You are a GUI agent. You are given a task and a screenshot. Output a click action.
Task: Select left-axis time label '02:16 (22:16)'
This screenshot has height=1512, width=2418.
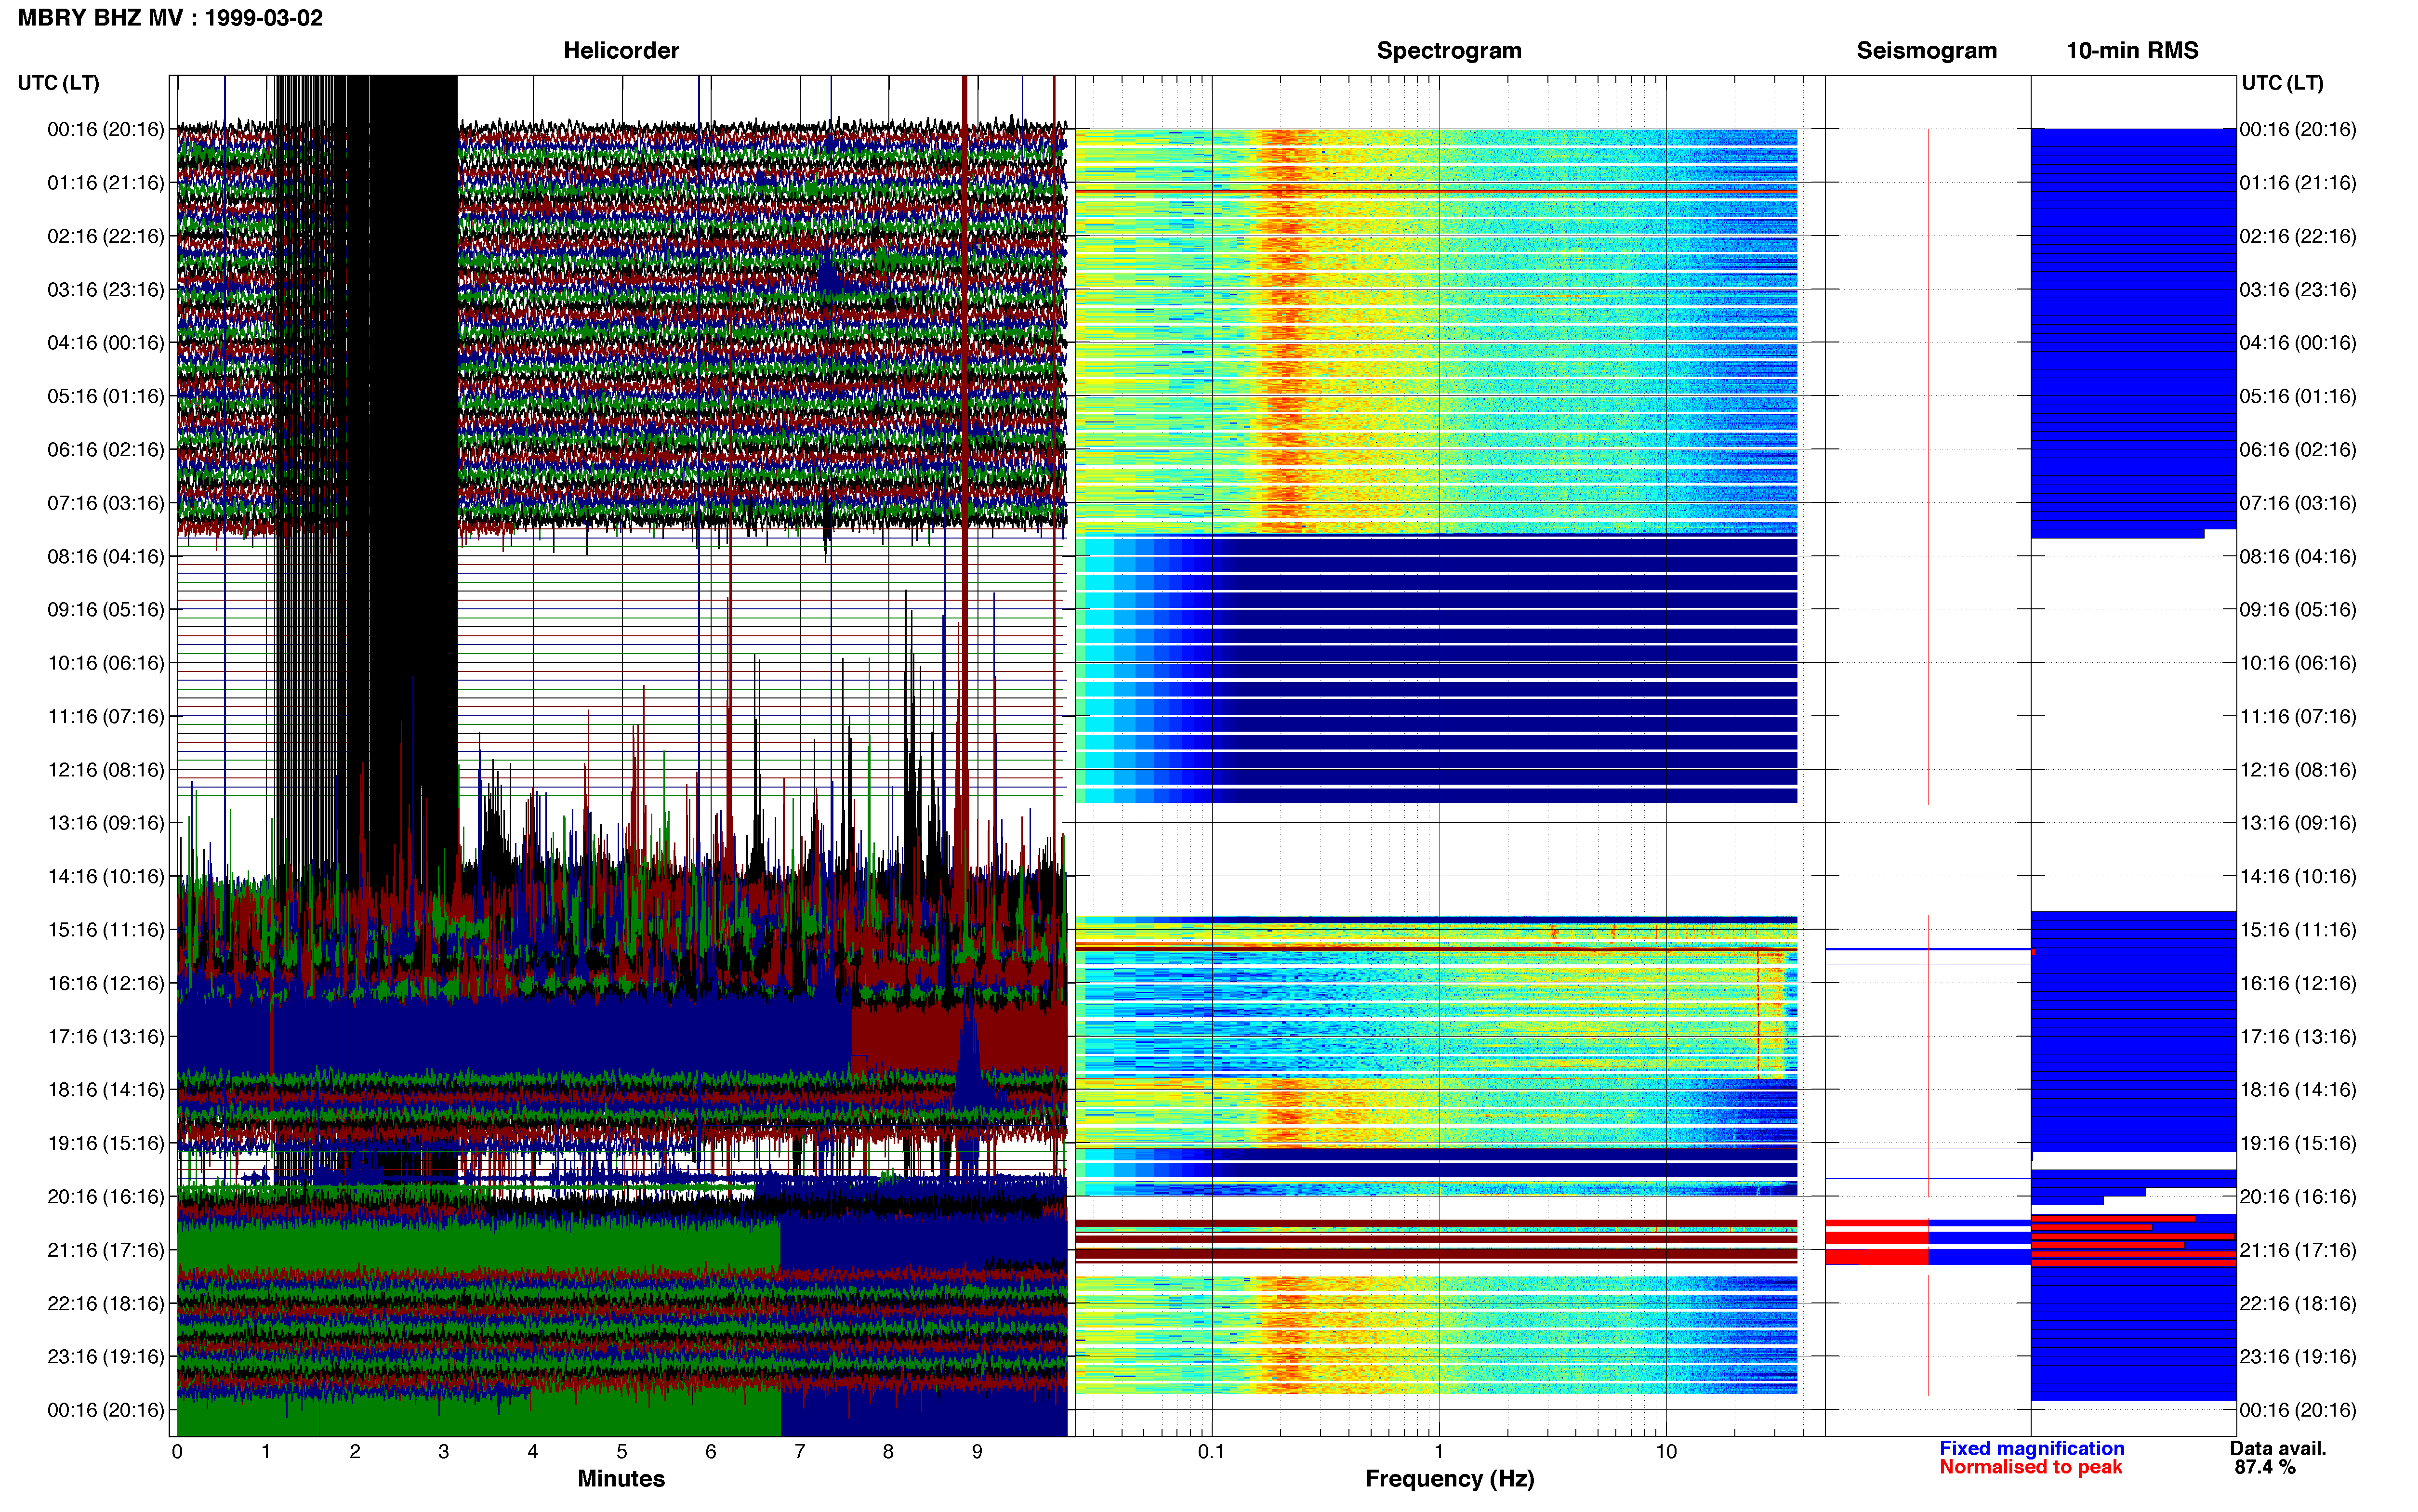106,236
